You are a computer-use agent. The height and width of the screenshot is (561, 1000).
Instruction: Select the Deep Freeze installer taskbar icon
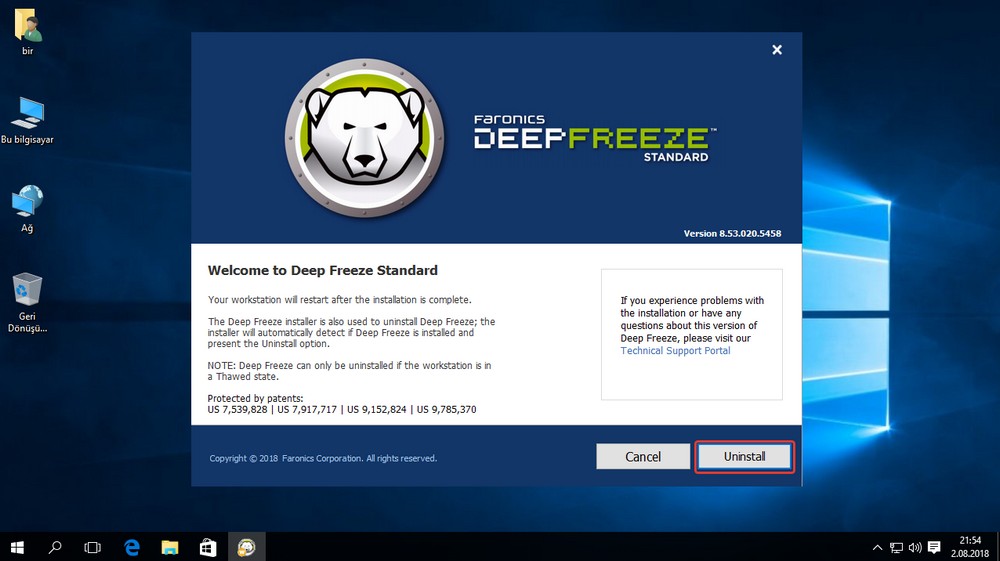click(x=245, y=547)
